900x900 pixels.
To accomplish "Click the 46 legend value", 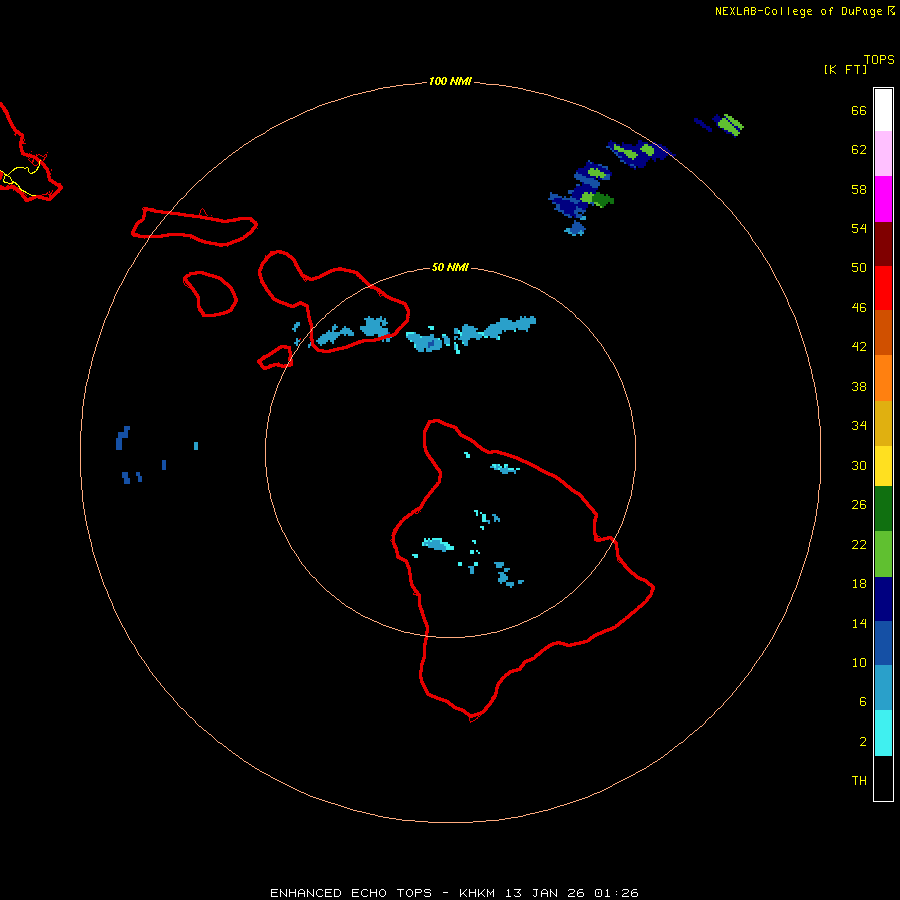I will [x=859, y=307].
